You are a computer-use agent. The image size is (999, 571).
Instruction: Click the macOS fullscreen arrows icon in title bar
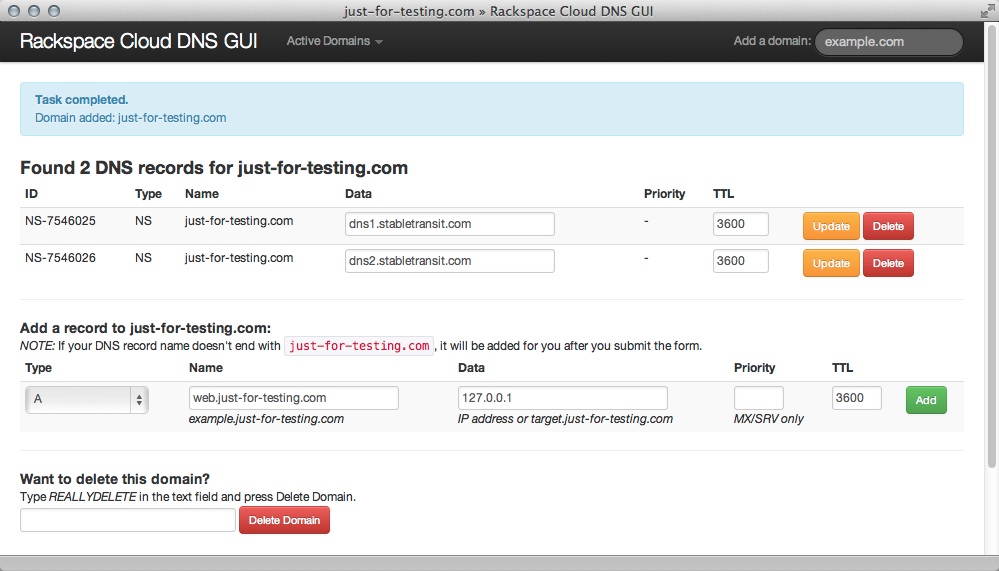pyautogui.click(x=988, y=11)
